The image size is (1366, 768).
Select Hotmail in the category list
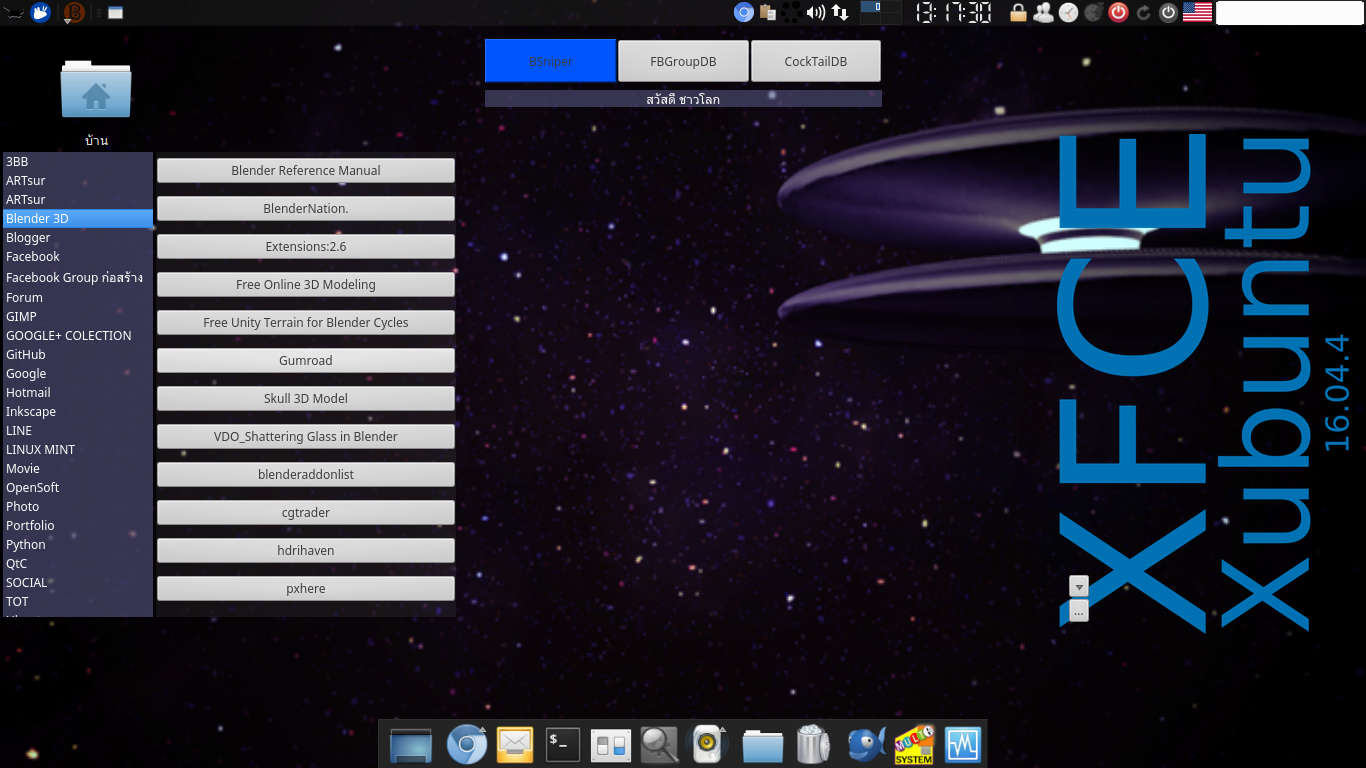pyautogui.click(x=78, y=392)
